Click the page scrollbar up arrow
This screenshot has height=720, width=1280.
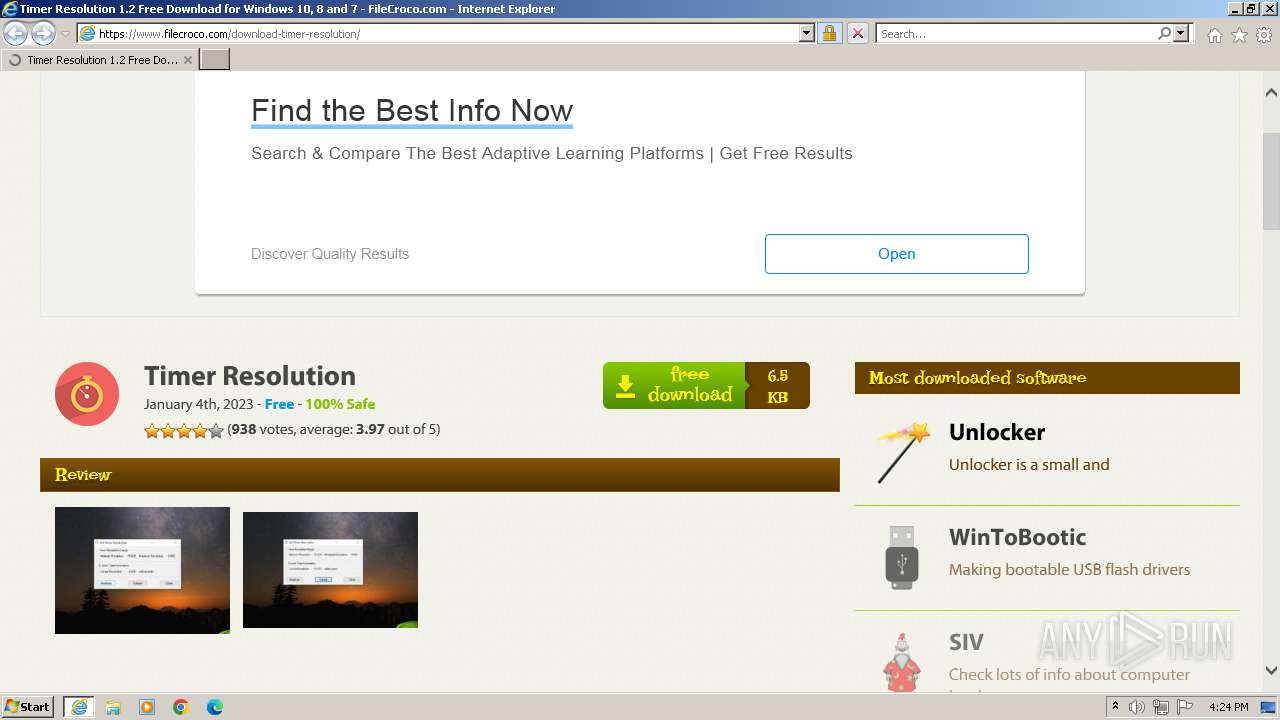pos(1271,92)
